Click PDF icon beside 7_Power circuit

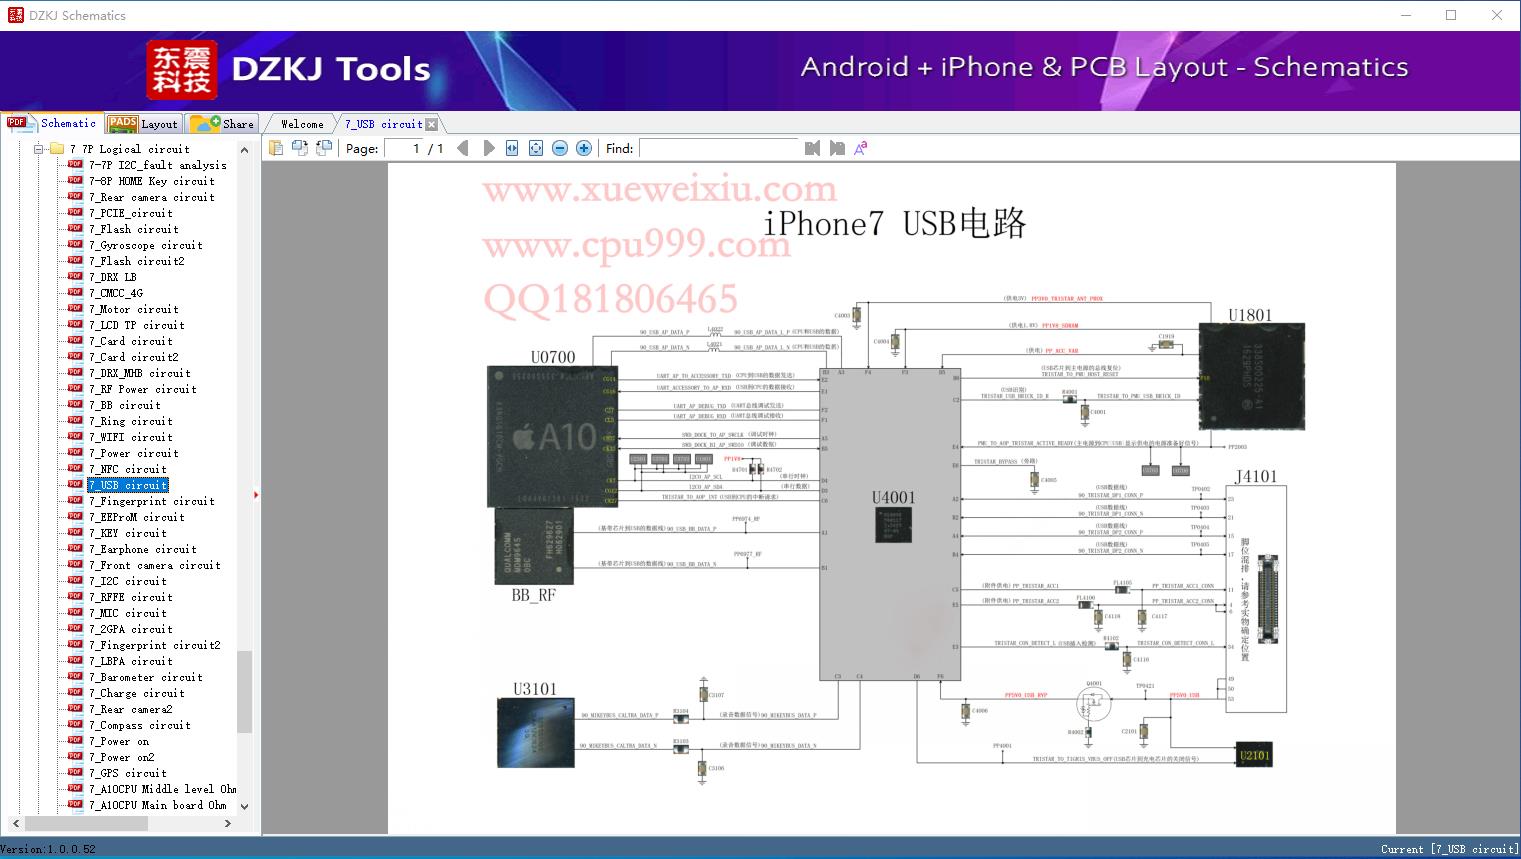(x=75, y=452)
